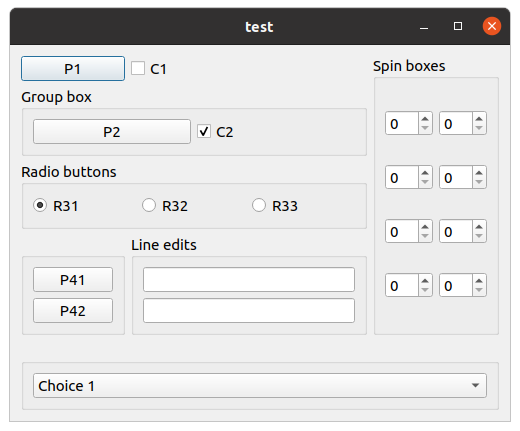Increase bottom row right spin box
This screenshot has width=520, height=431.
(479, 281)
